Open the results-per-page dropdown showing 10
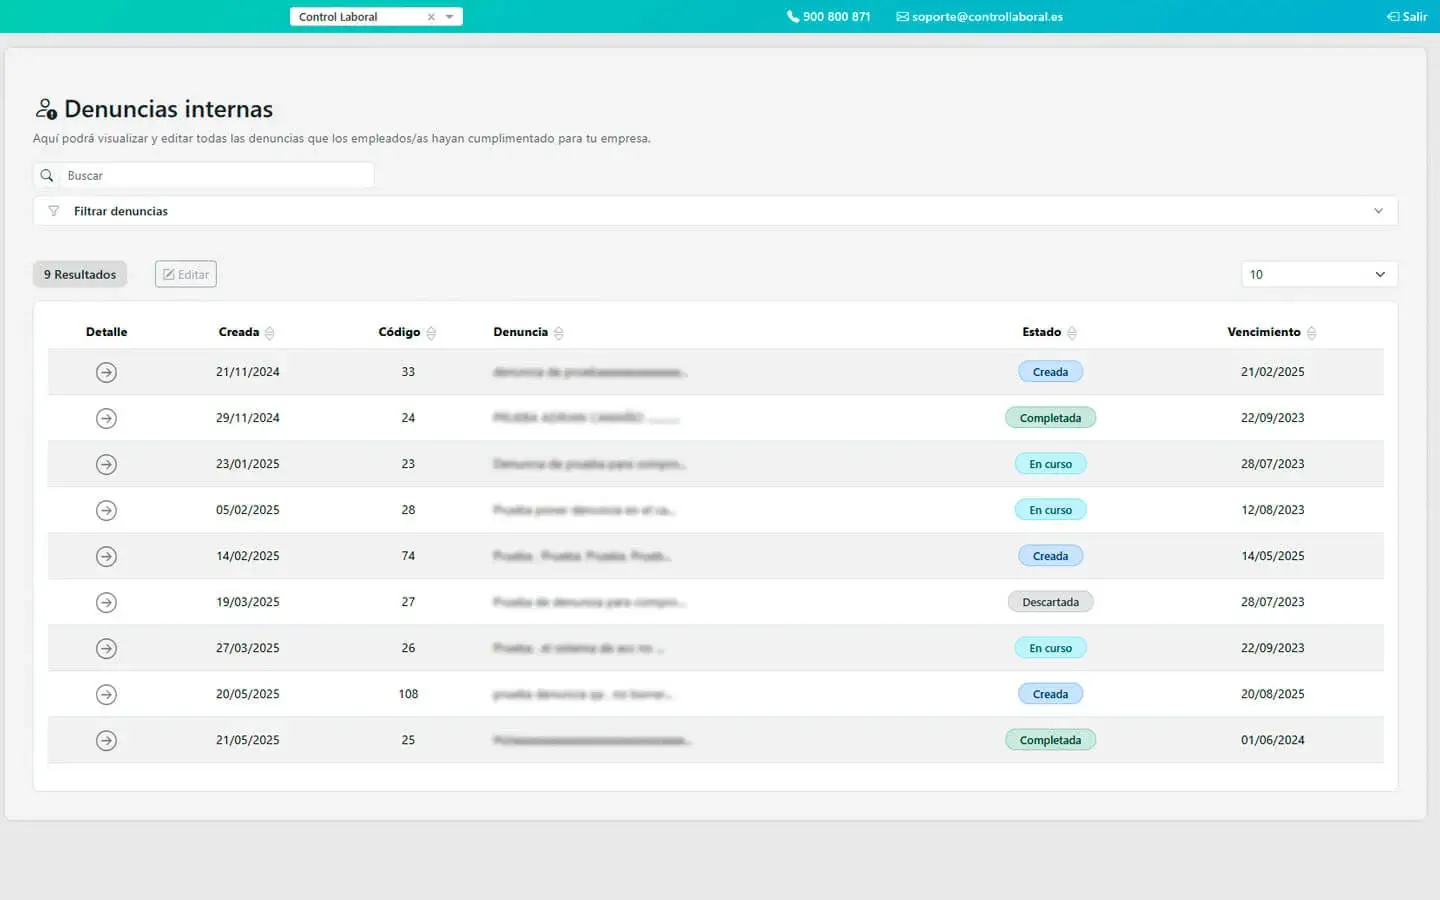The height and width of the screenshot is (900, 1440). 1319,274
